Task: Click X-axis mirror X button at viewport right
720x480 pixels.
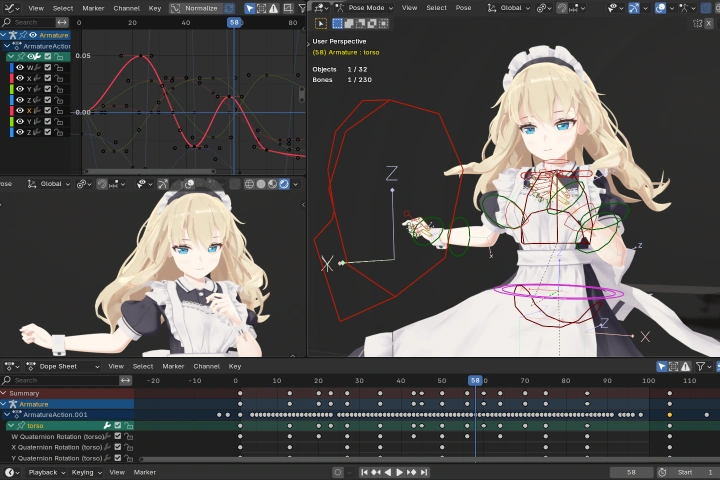Action: (x=709, y=23)
